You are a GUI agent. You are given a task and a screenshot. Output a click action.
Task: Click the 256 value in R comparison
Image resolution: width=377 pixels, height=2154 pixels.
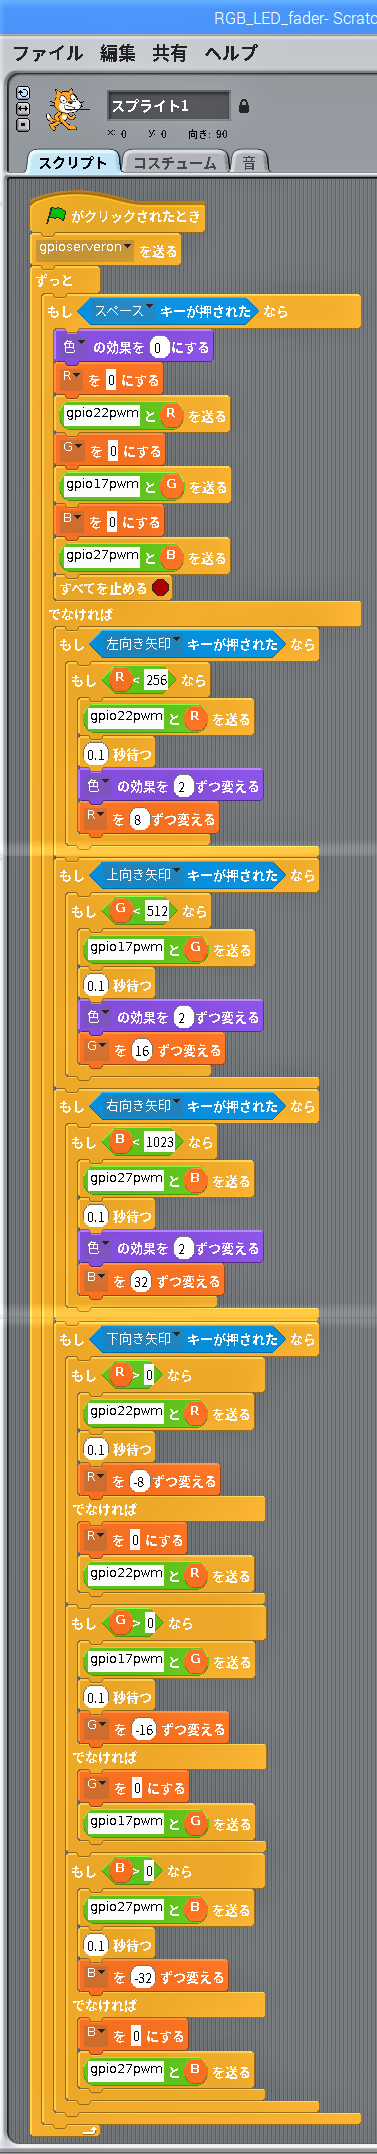pos(156,680)
